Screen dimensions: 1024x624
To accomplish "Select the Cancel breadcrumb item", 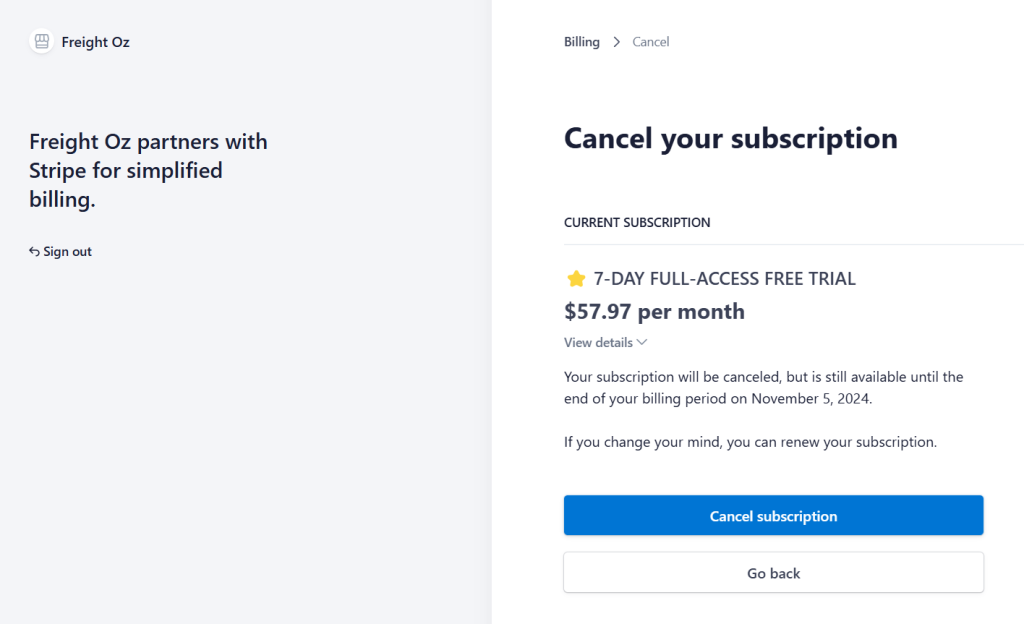I will coord(651,42).
